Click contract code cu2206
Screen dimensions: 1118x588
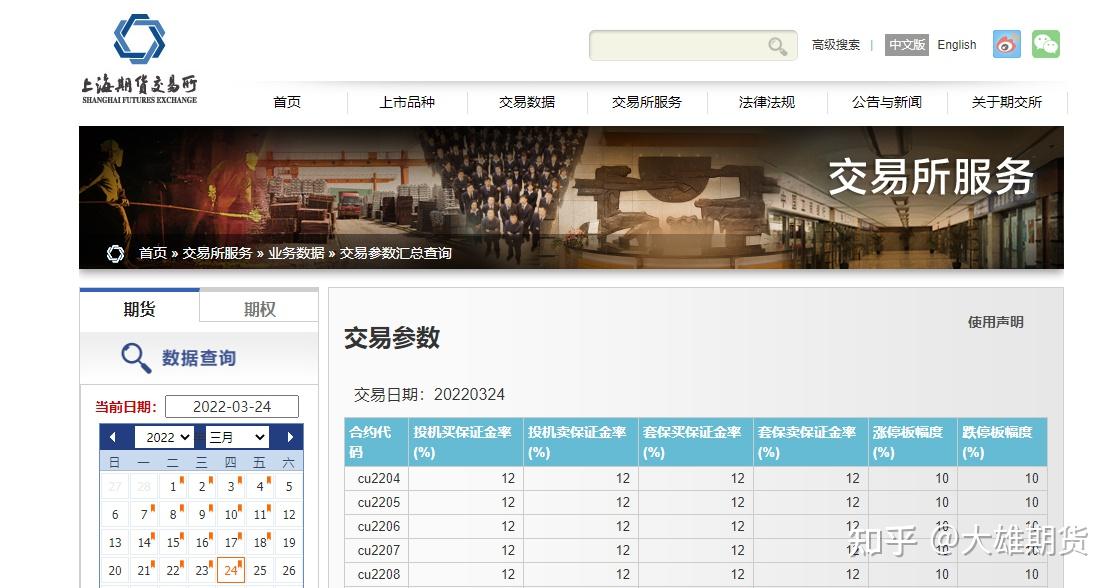pyautogui.click(x=379, y=526)
